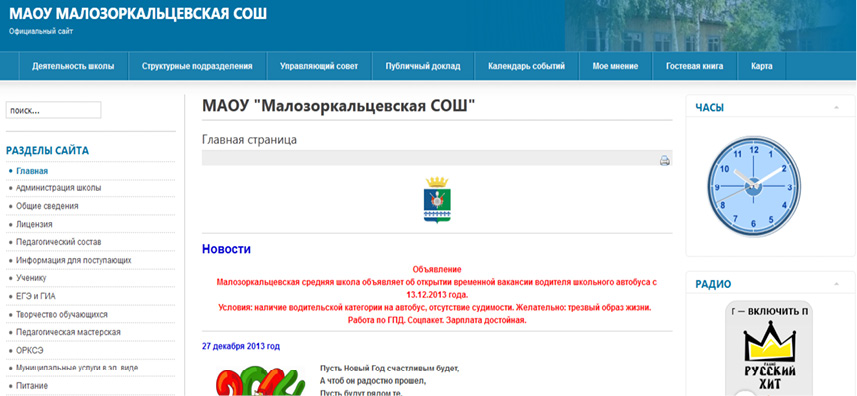
Task: Open Мое мнение menu item
Action: coord(615,66)
